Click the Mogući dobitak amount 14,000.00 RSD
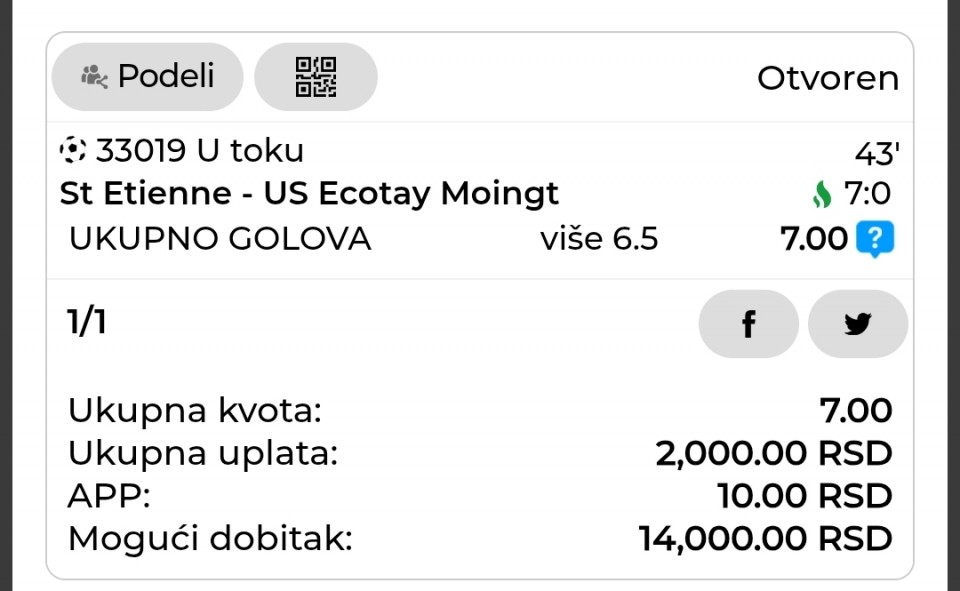The width and height of the screenshot is (960, 591). (x=765, y=539)
